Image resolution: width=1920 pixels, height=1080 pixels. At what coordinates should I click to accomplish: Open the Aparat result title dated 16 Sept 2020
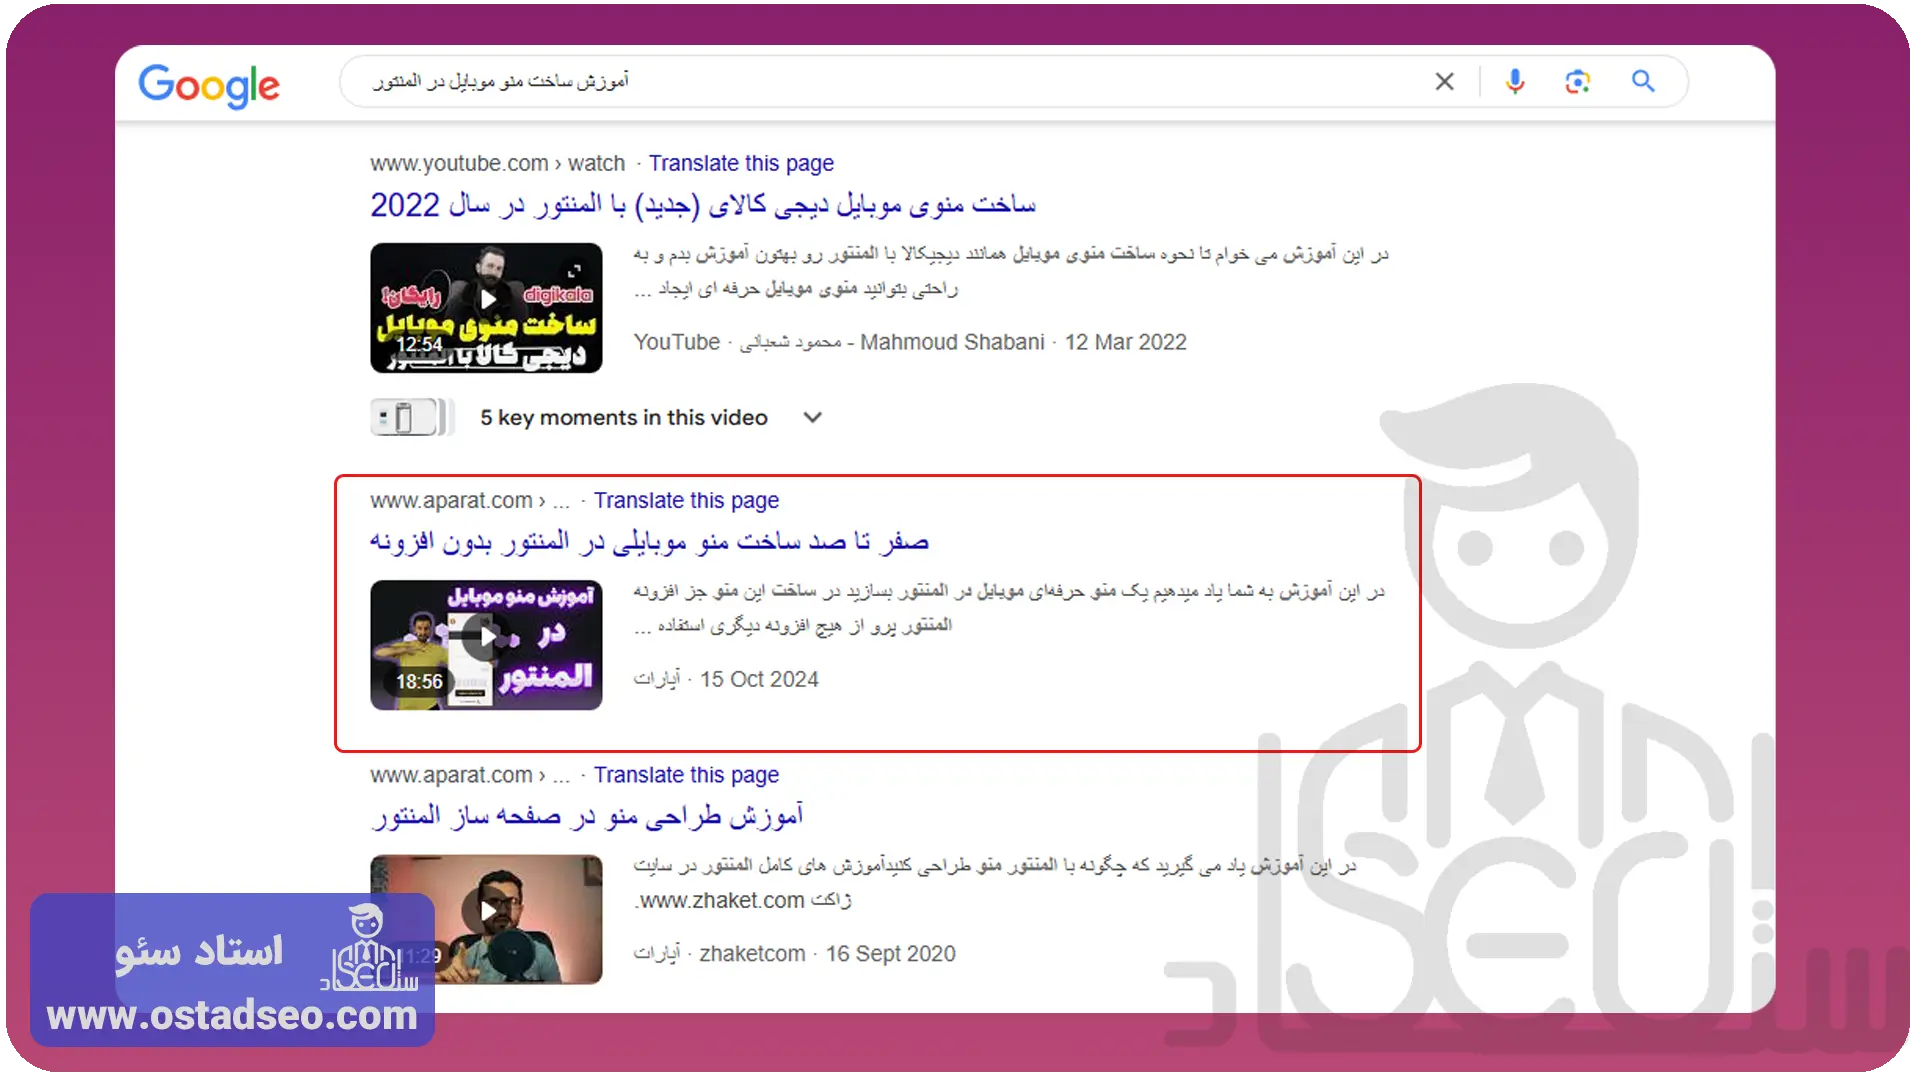(587, 816)
